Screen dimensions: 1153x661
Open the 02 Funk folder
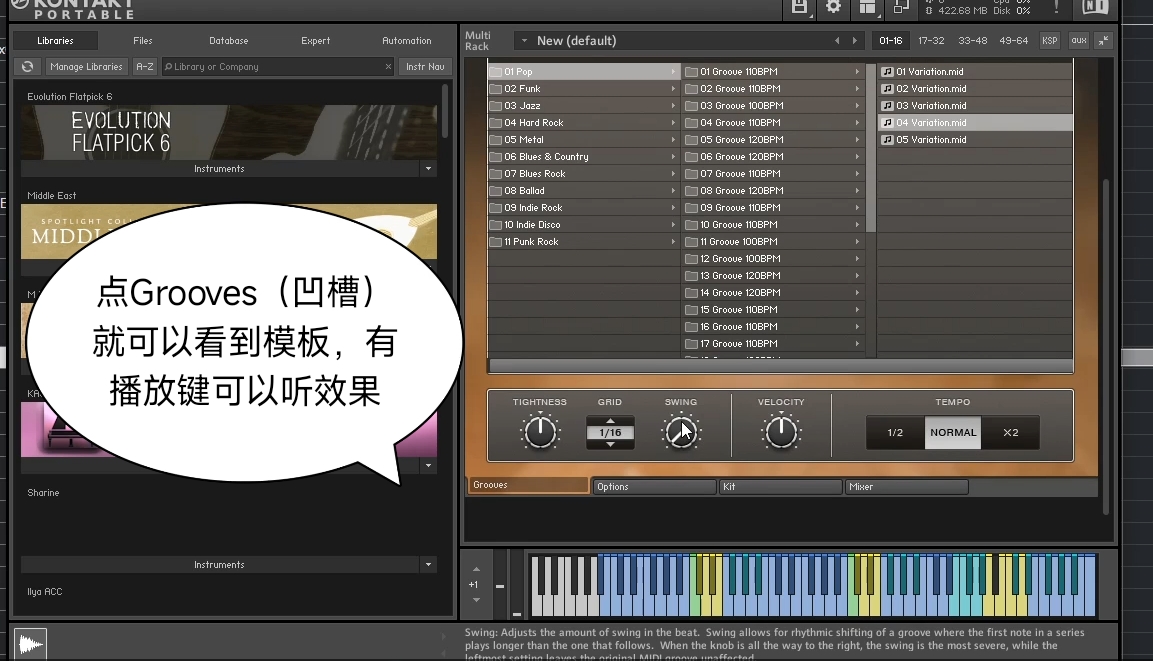tap(584, 88)
